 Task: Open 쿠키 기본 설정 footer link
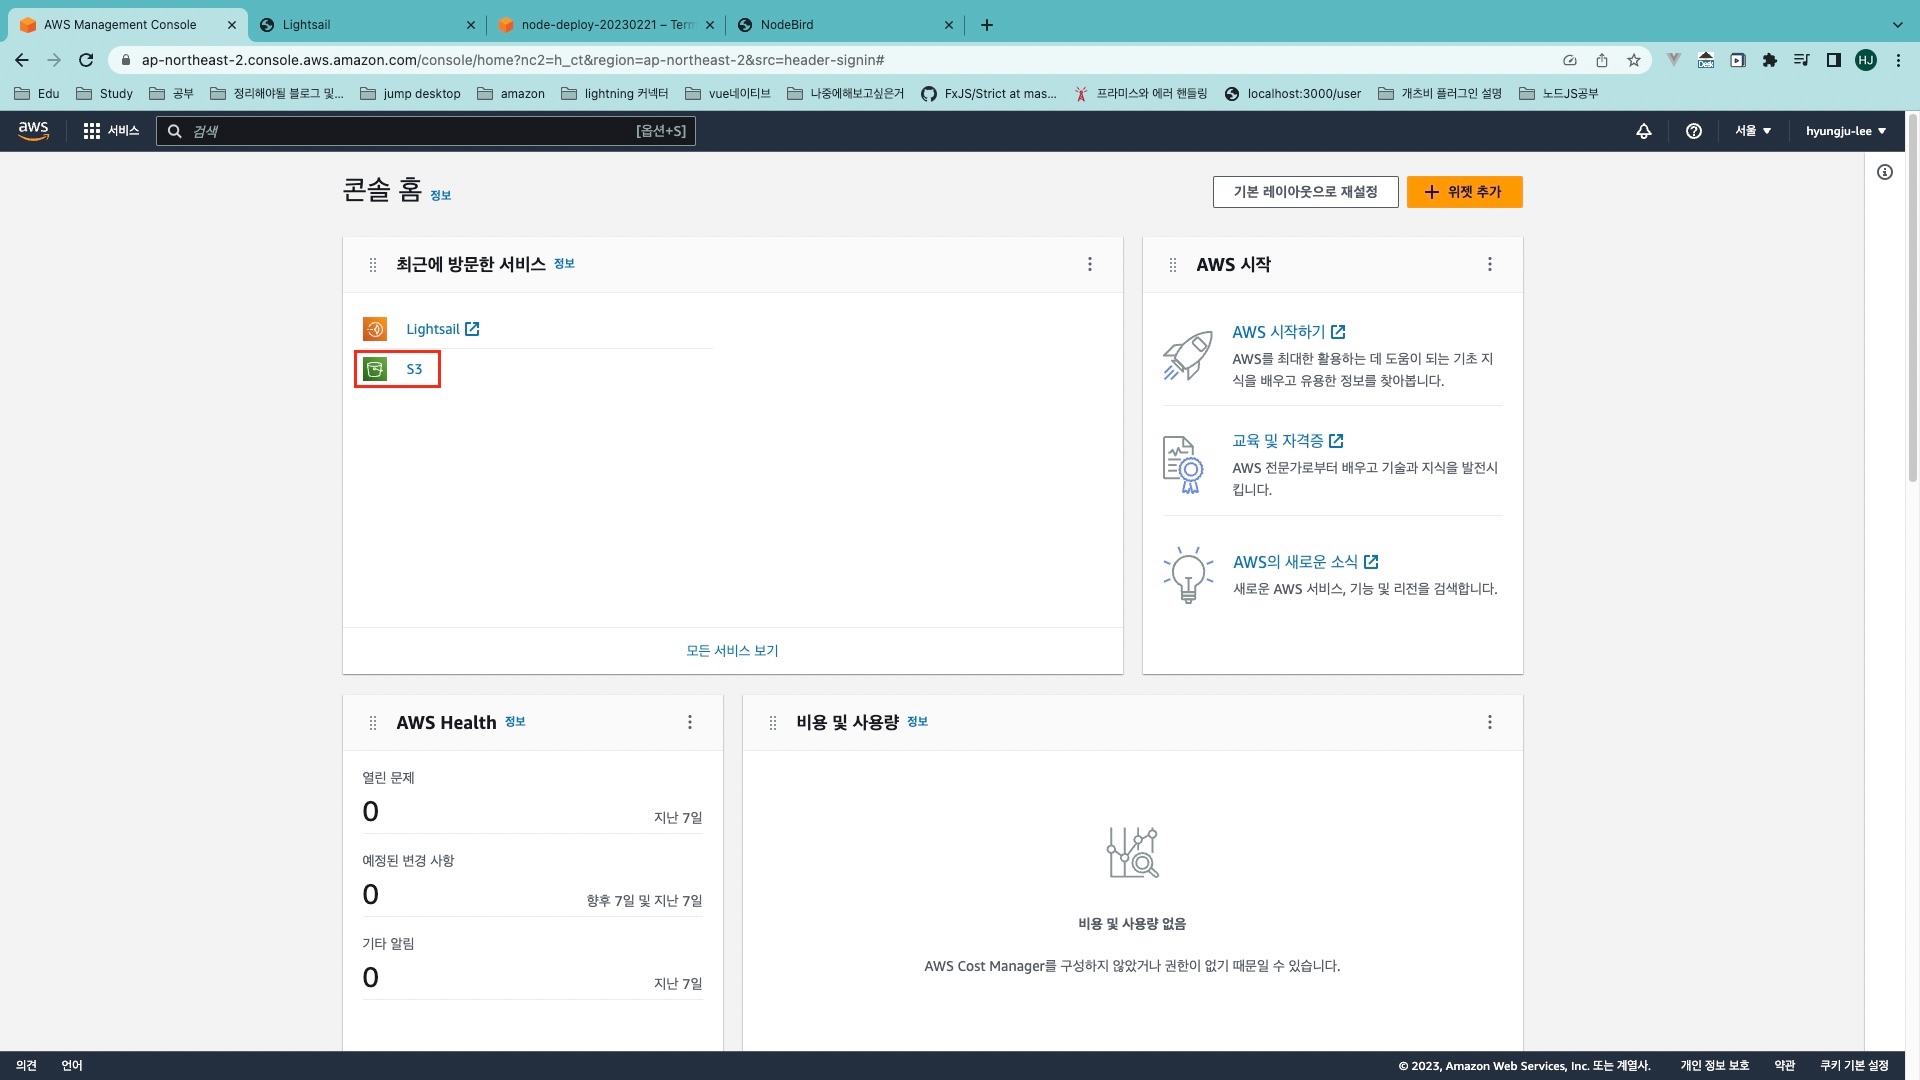coord(1854,1066)
